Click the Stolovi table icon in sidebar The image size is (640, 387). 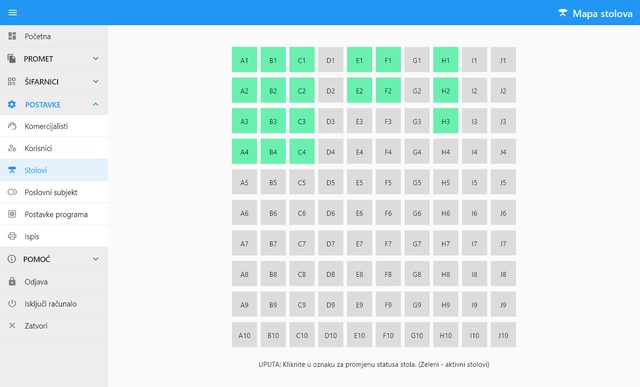click(12, 170)
